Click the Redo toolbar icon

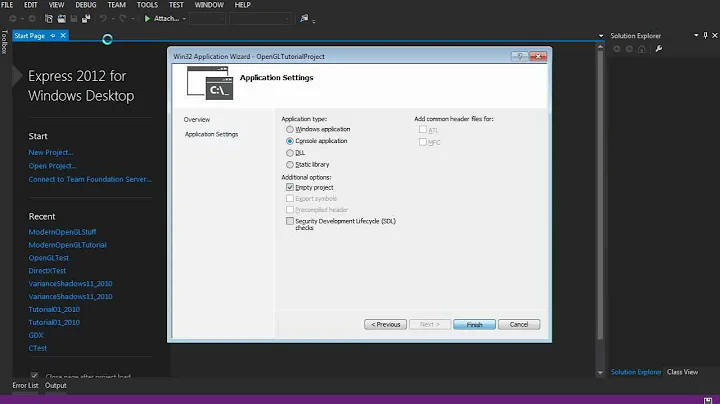pos(123,19)
